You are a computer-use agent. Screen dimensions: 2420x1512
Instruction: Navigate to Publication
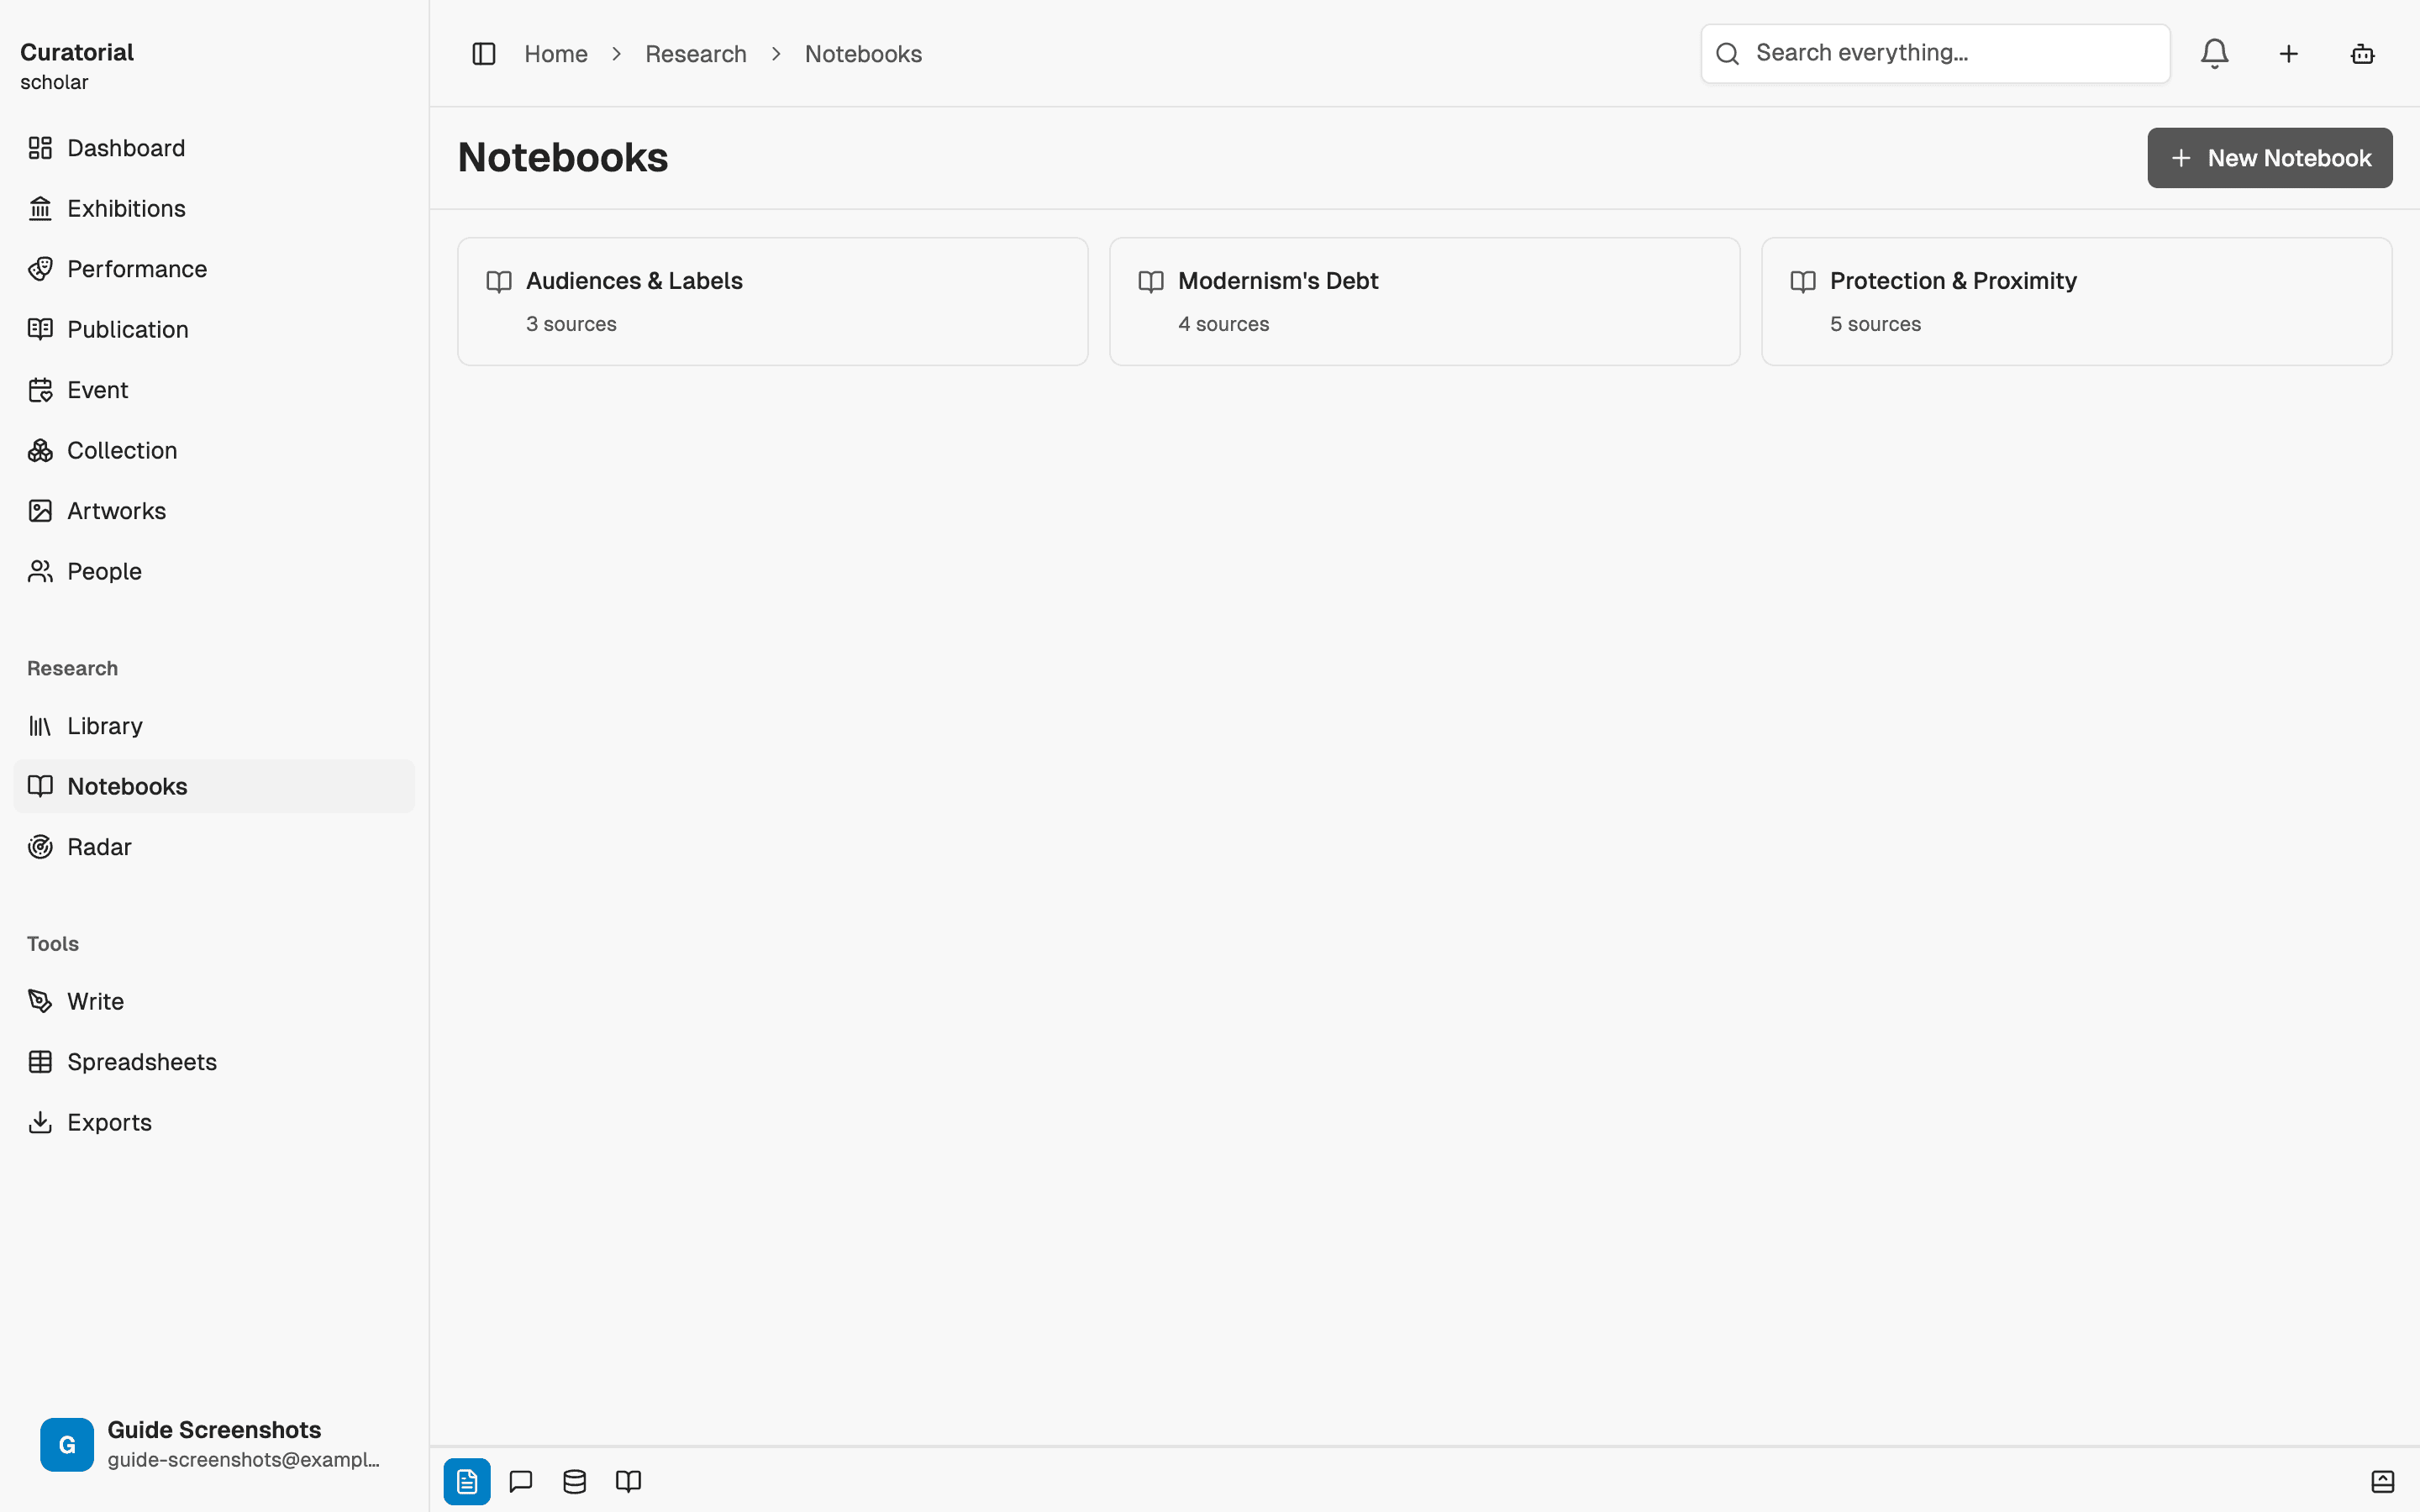tap(214, 329)
